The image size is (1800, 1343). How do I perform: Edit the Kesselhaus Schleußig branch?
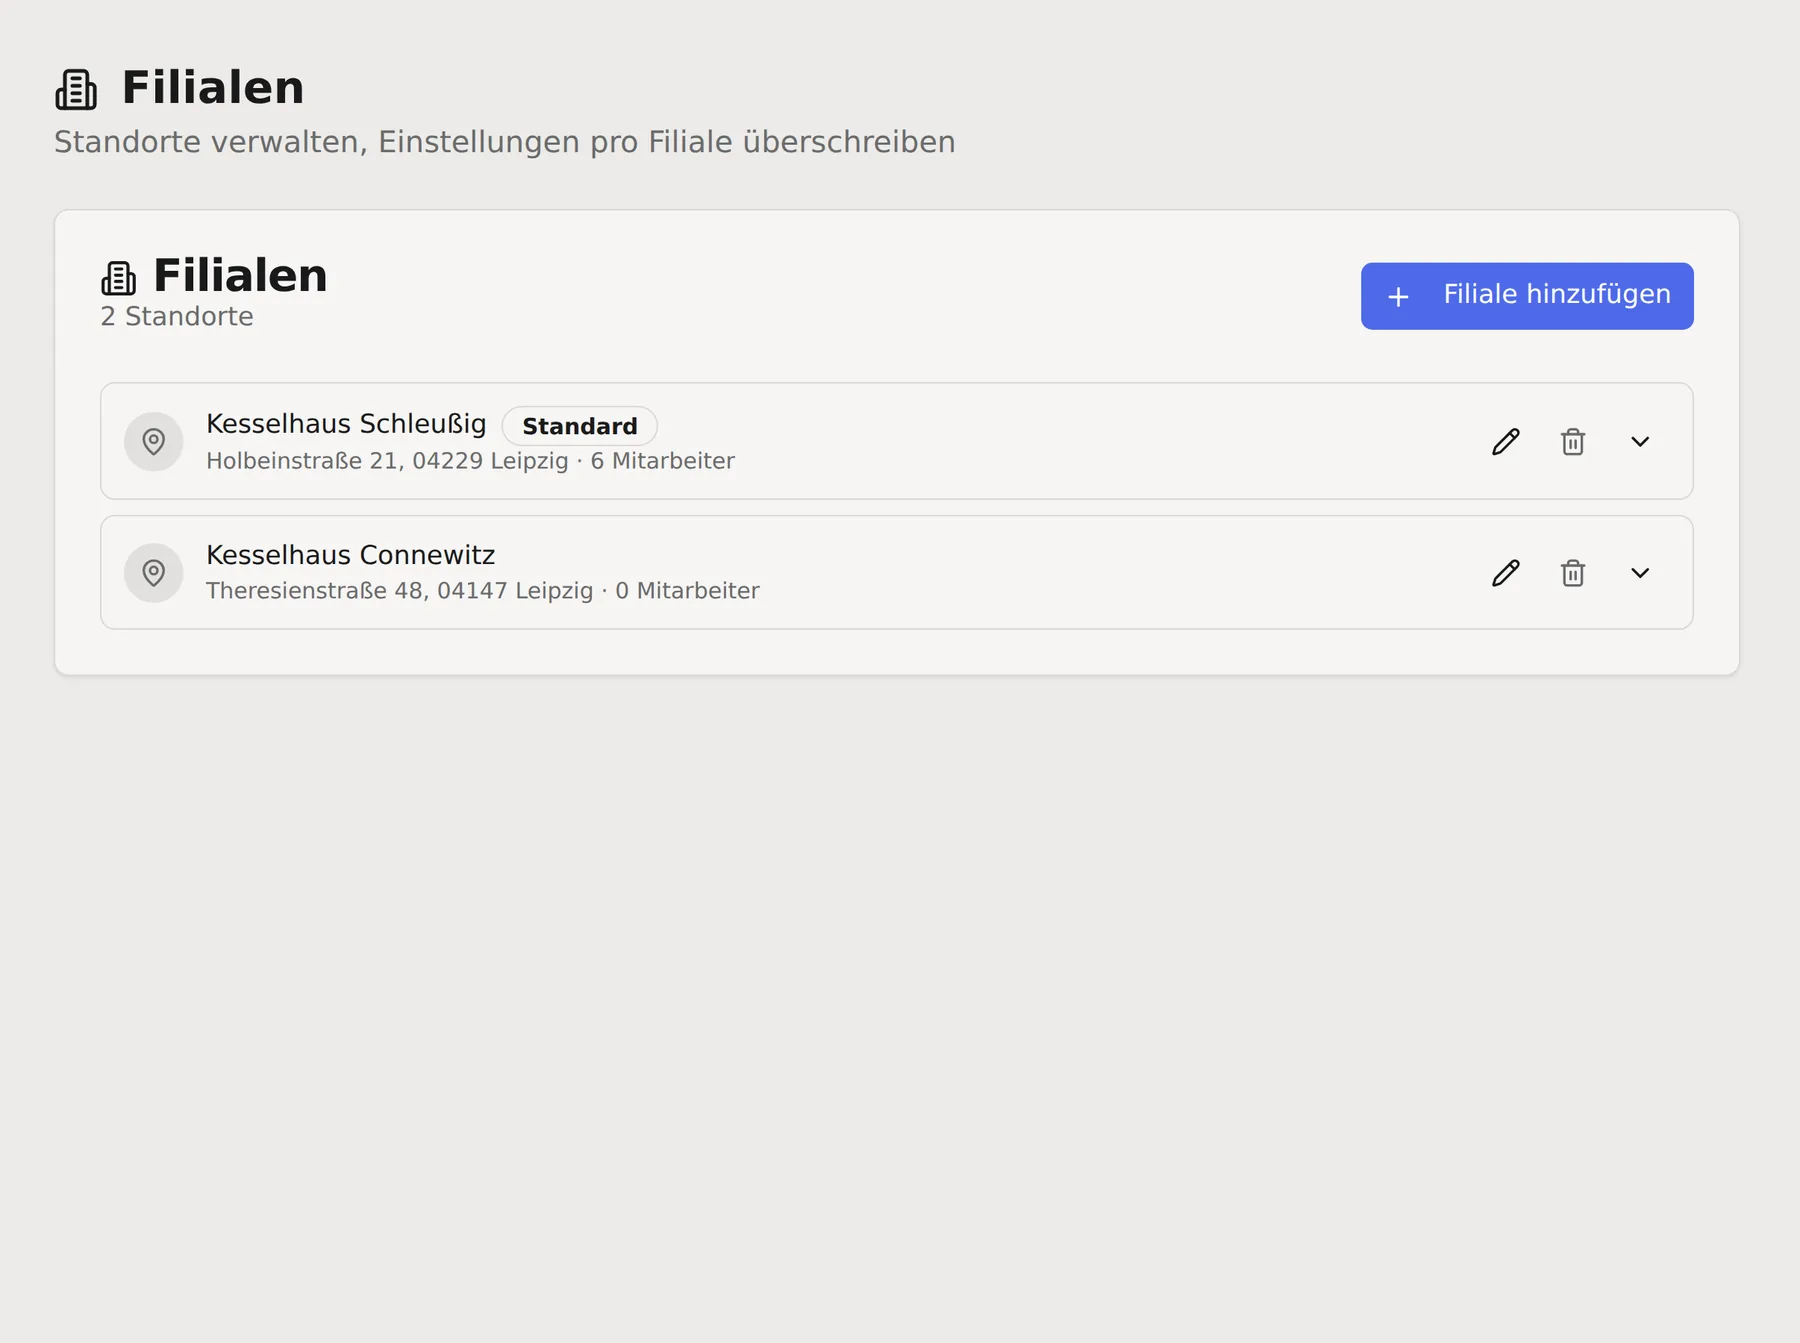click(x=1506, y=442)
